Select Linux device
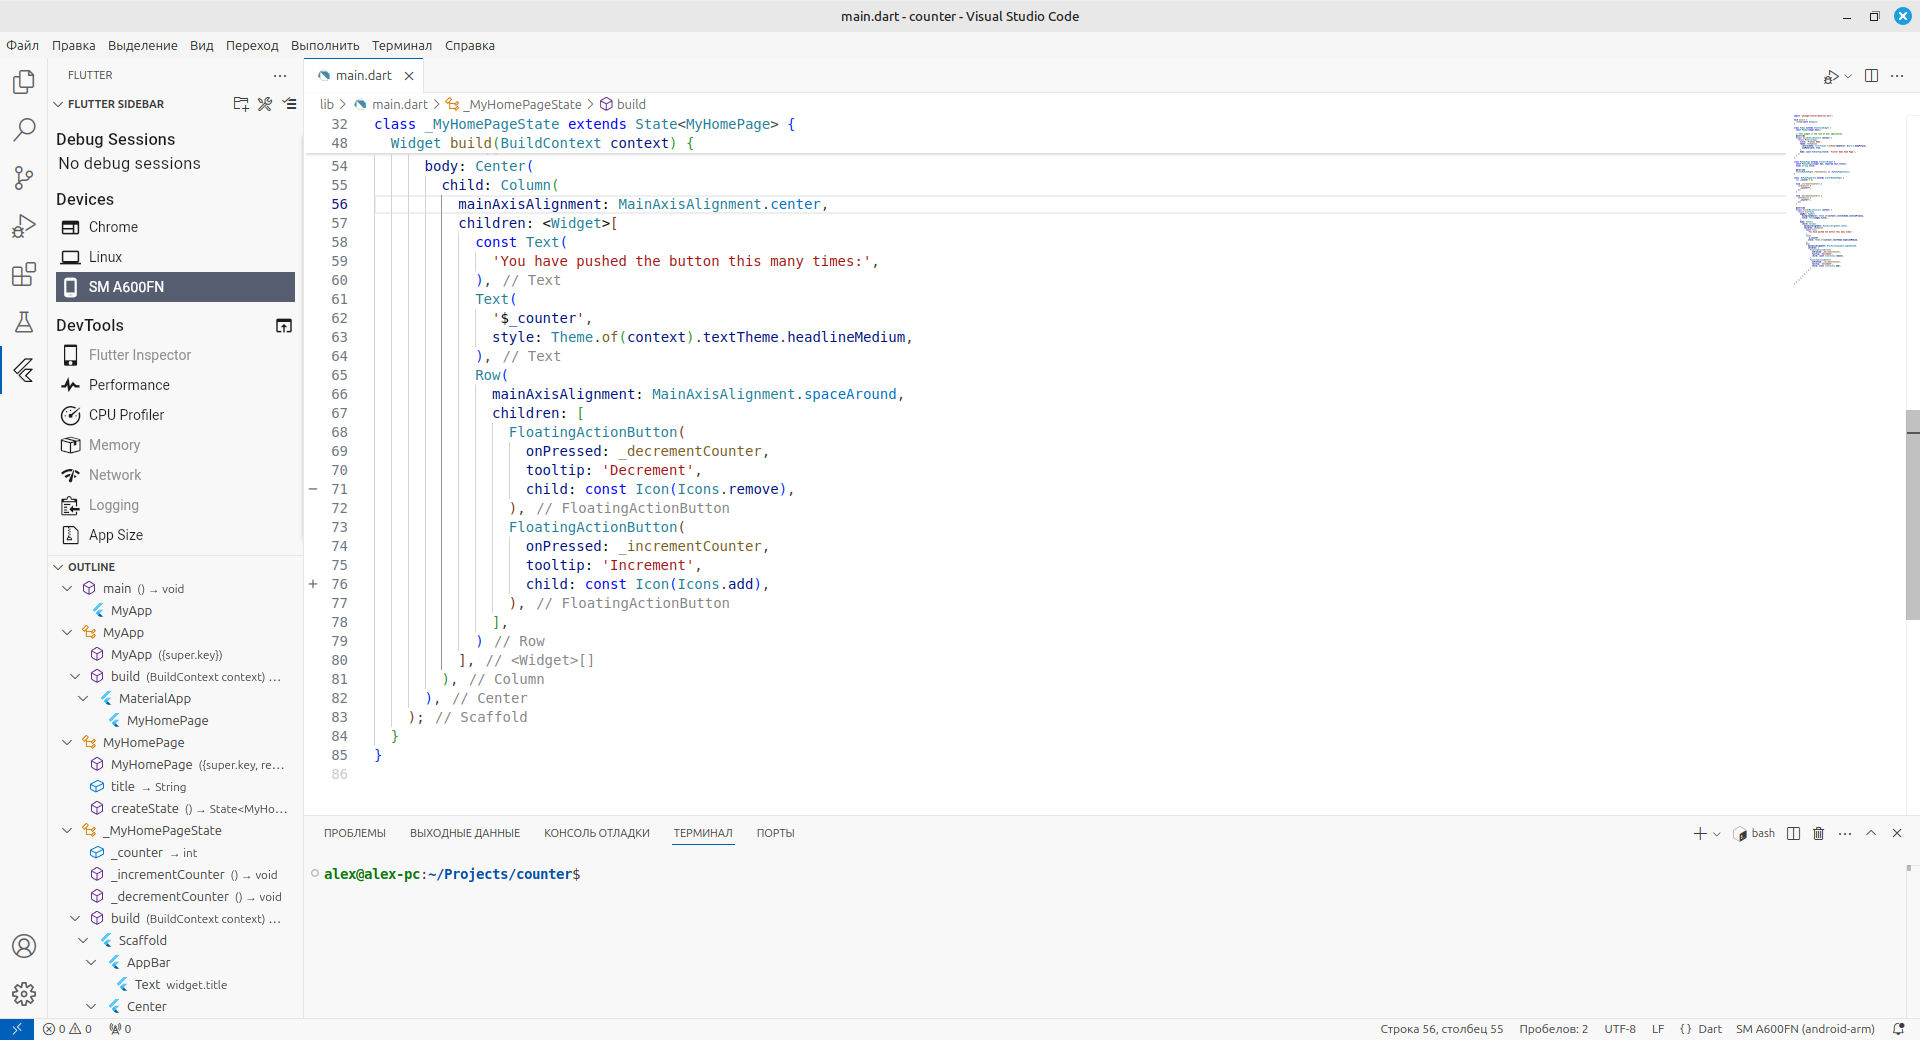This screenshot has height=1040, width=1920. click(x=175, y=257)
